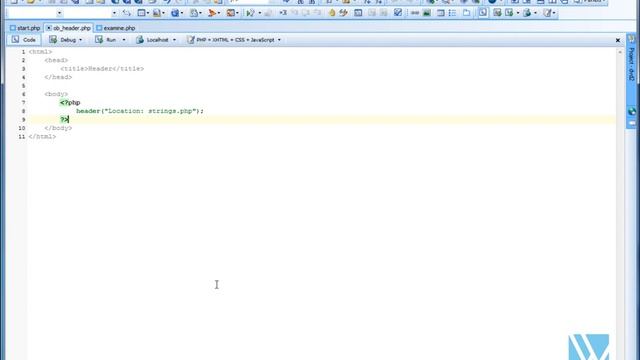The width and height of the screenshot is (640, 360).
Task: Open the first toolbar combo box dropdown
Action: pyautogui.click(x=60, y=13)
